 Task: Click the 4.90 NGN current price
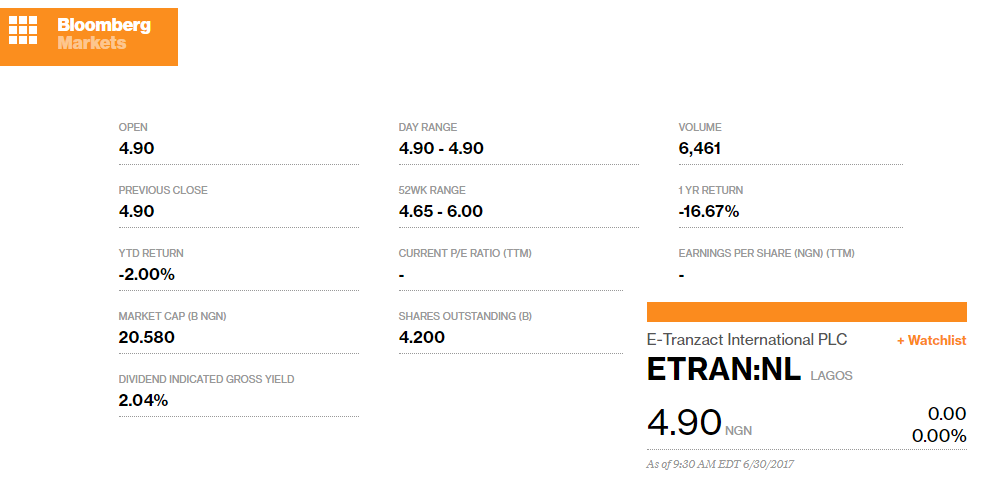click(x=685, y=422)
